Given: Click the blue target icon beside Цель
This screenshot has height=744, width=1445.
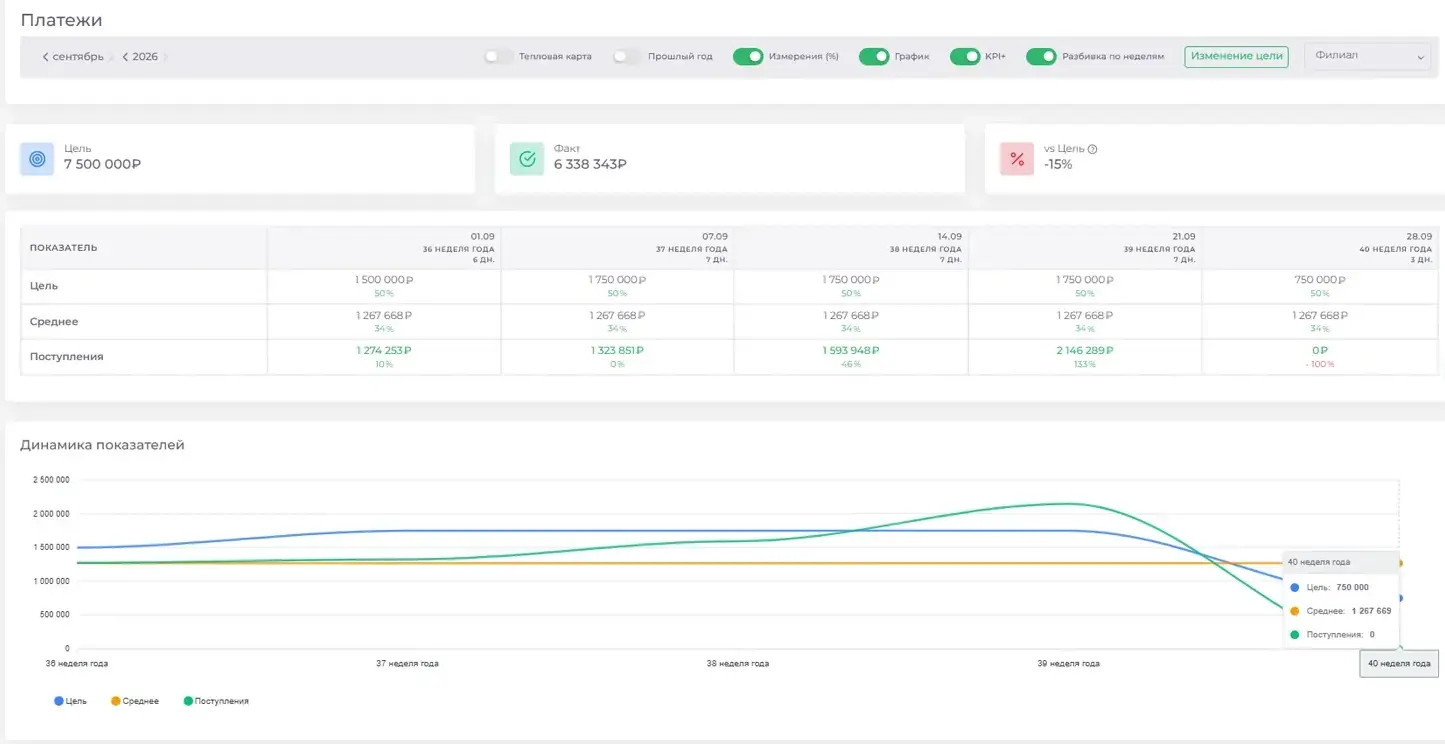Looking at the screenshot, I should (x=37, y=158).
